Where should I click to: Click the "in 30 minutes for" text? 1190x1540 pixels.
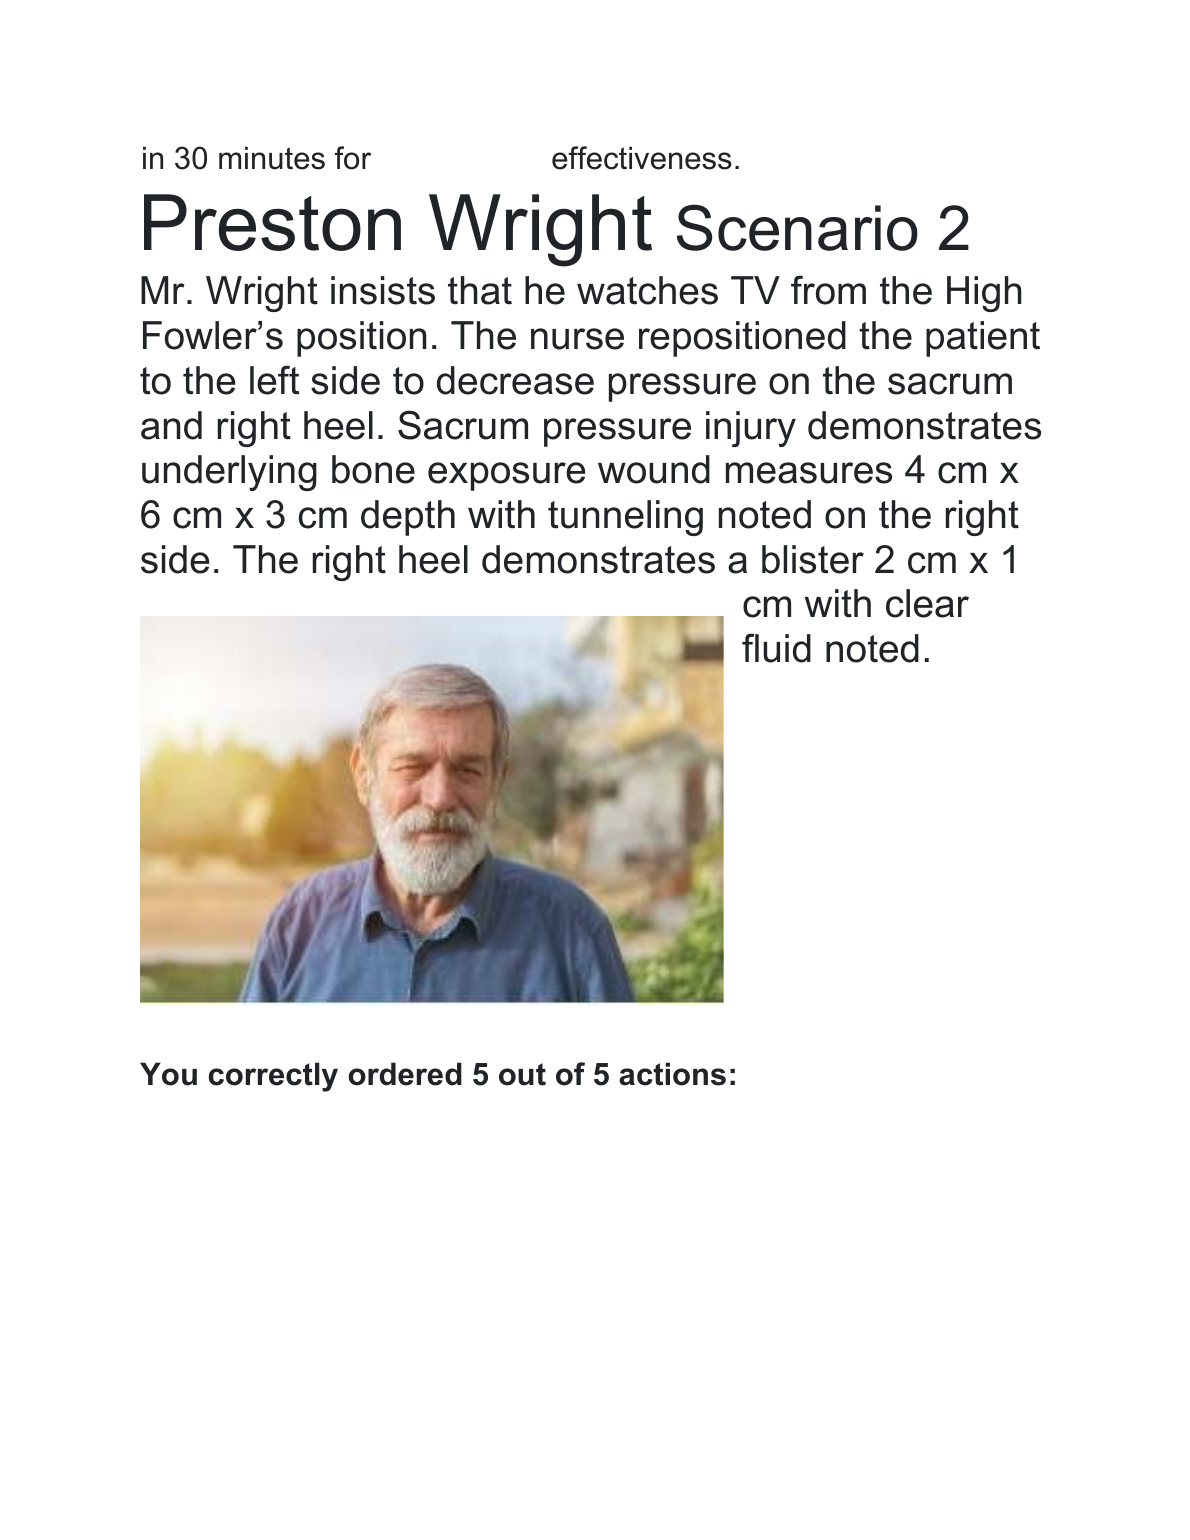[256, 159]
